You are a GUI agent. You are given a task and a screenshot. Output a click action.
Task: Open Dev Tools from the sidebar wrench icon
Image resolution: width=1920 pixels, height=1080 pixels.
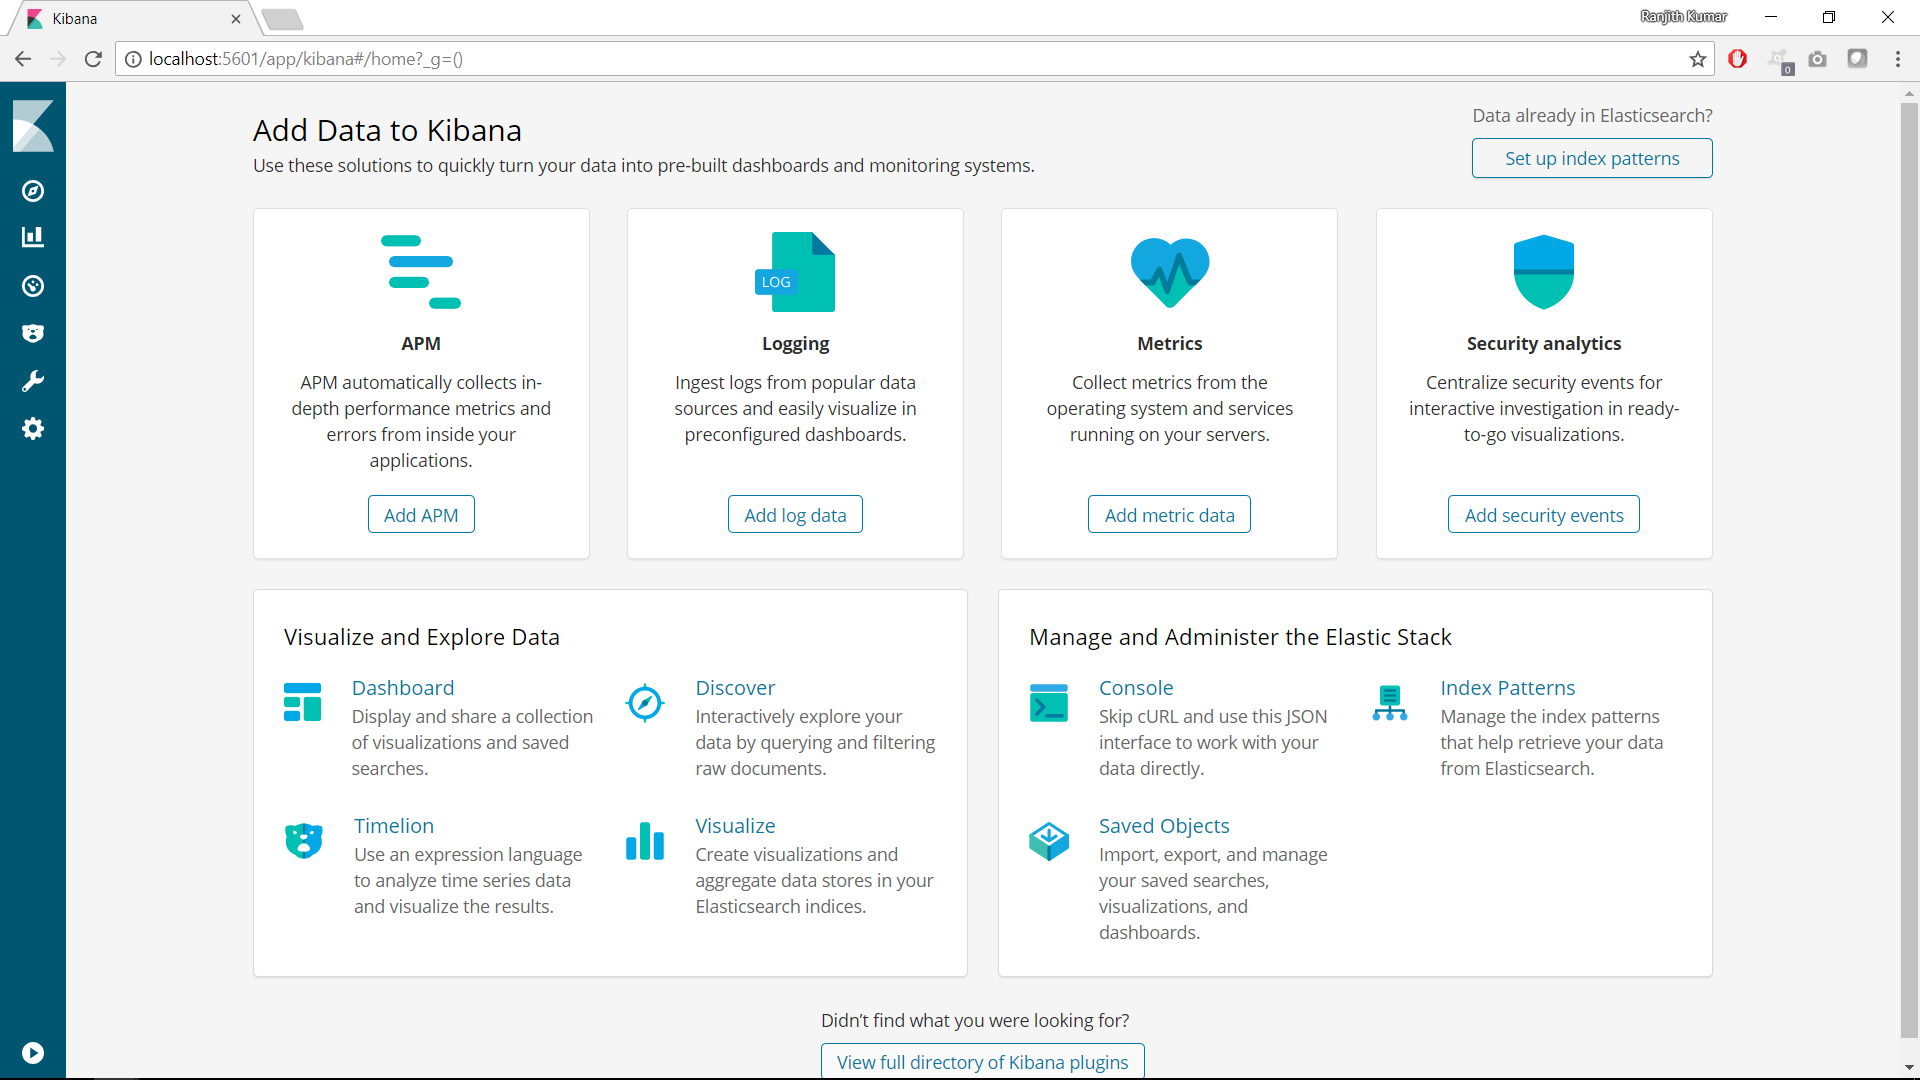33,381
